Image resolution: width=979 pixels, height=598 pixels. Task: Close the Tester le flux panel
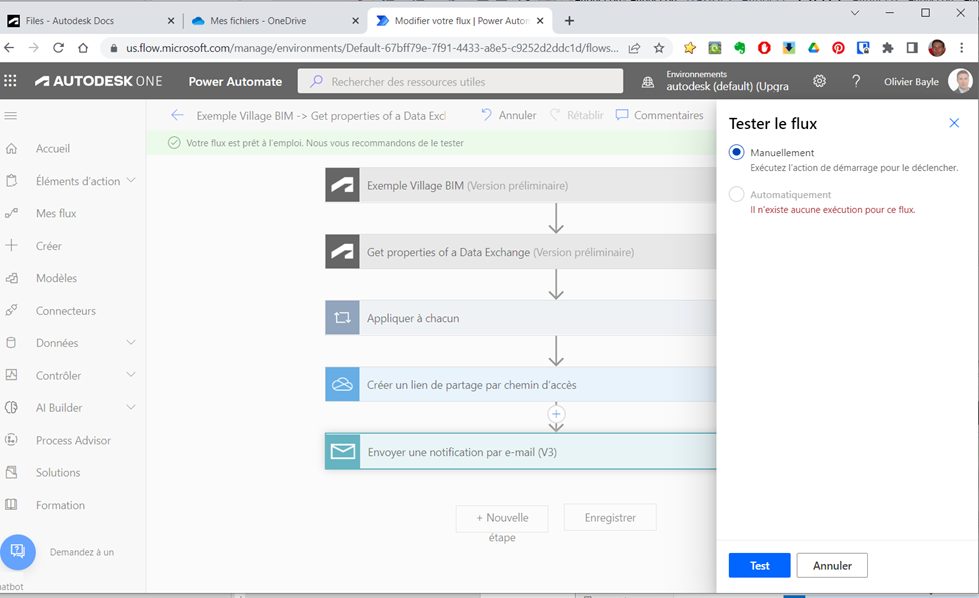(954, 123)
